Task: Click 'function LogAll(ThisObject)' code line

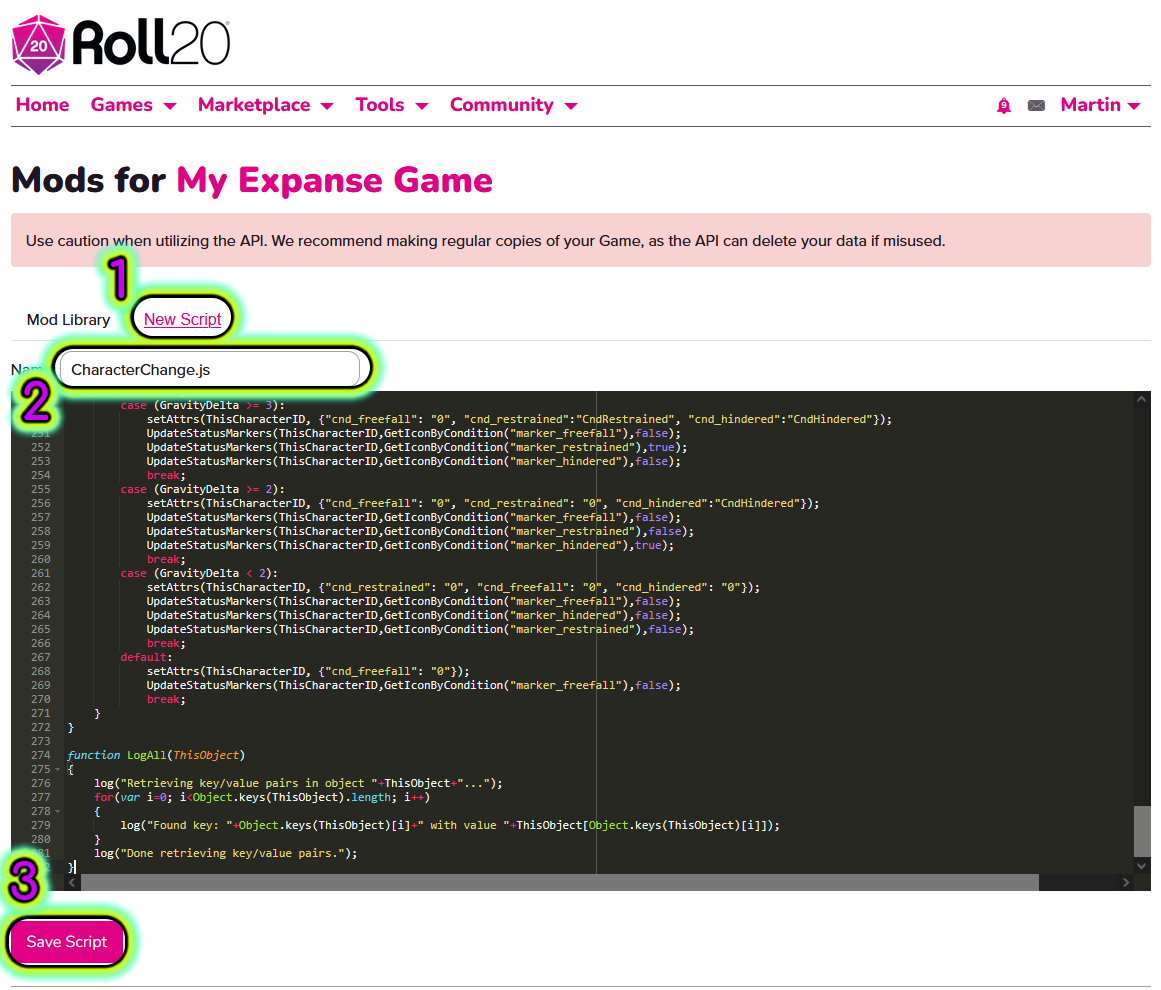Action: pos(155,755)
